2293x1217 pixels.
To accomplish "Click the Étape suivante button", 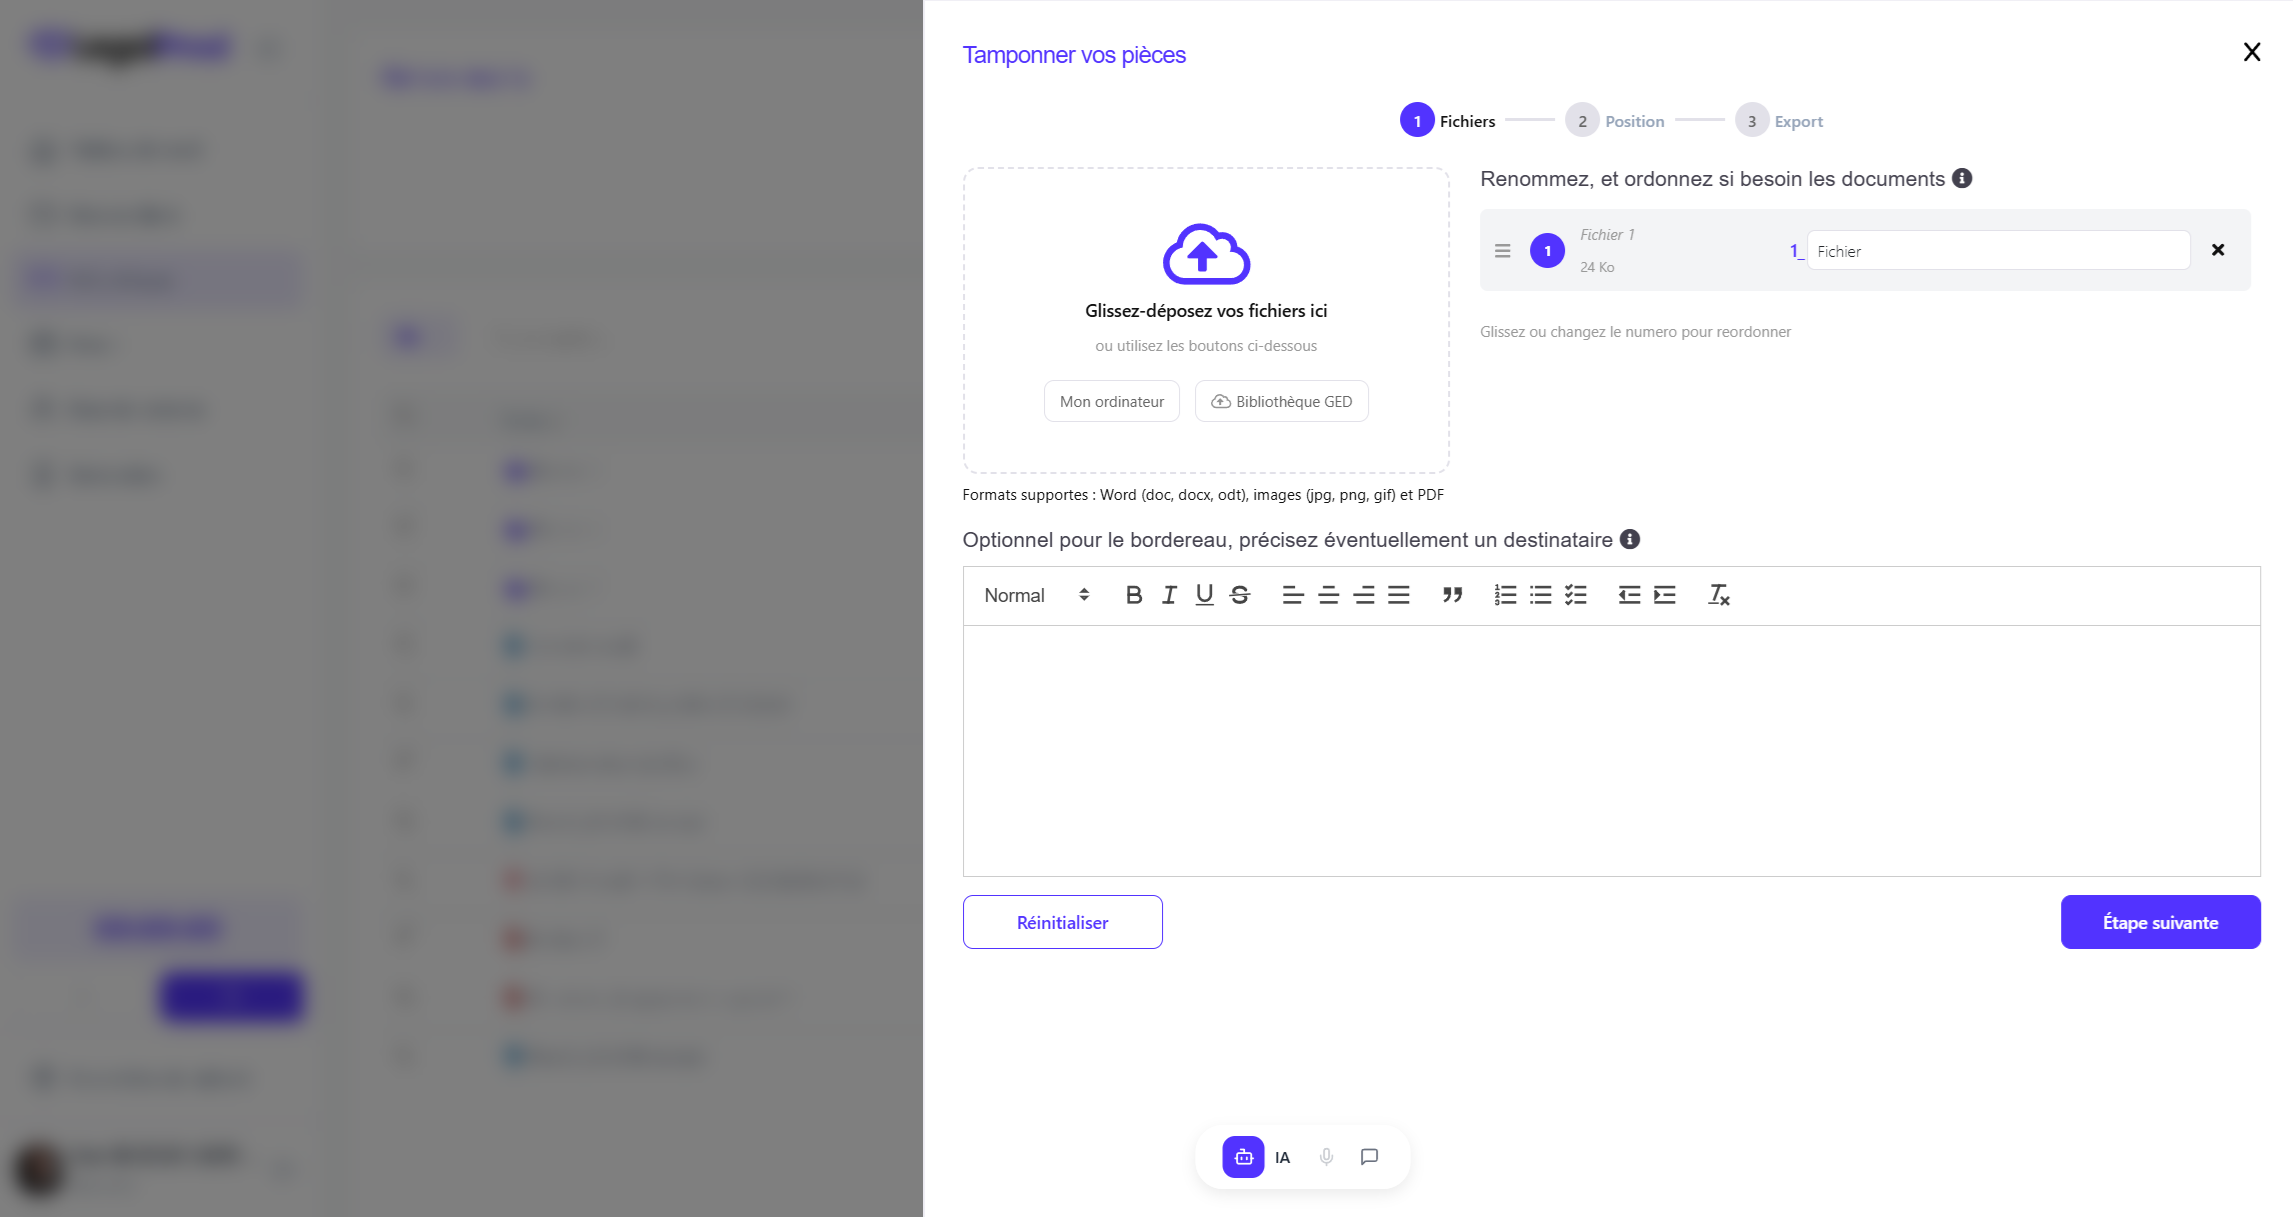I will point(2160,922).
